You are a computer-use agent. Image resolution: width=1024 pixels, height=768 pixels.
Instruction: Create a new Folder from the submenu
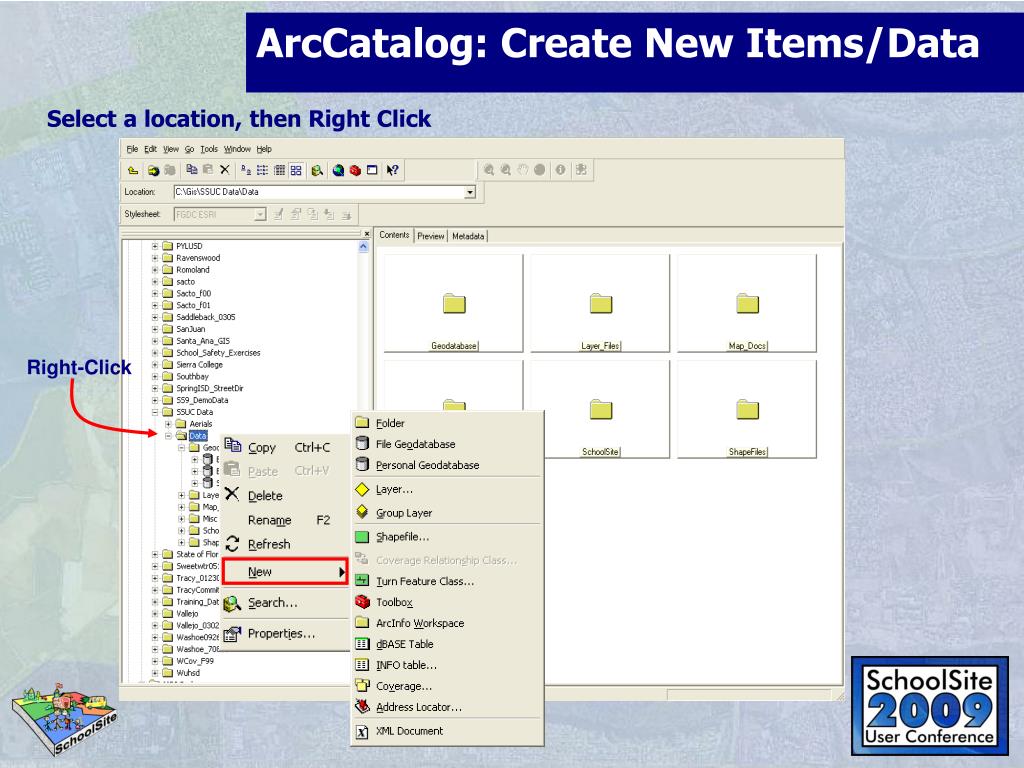(x=447, y=423)
